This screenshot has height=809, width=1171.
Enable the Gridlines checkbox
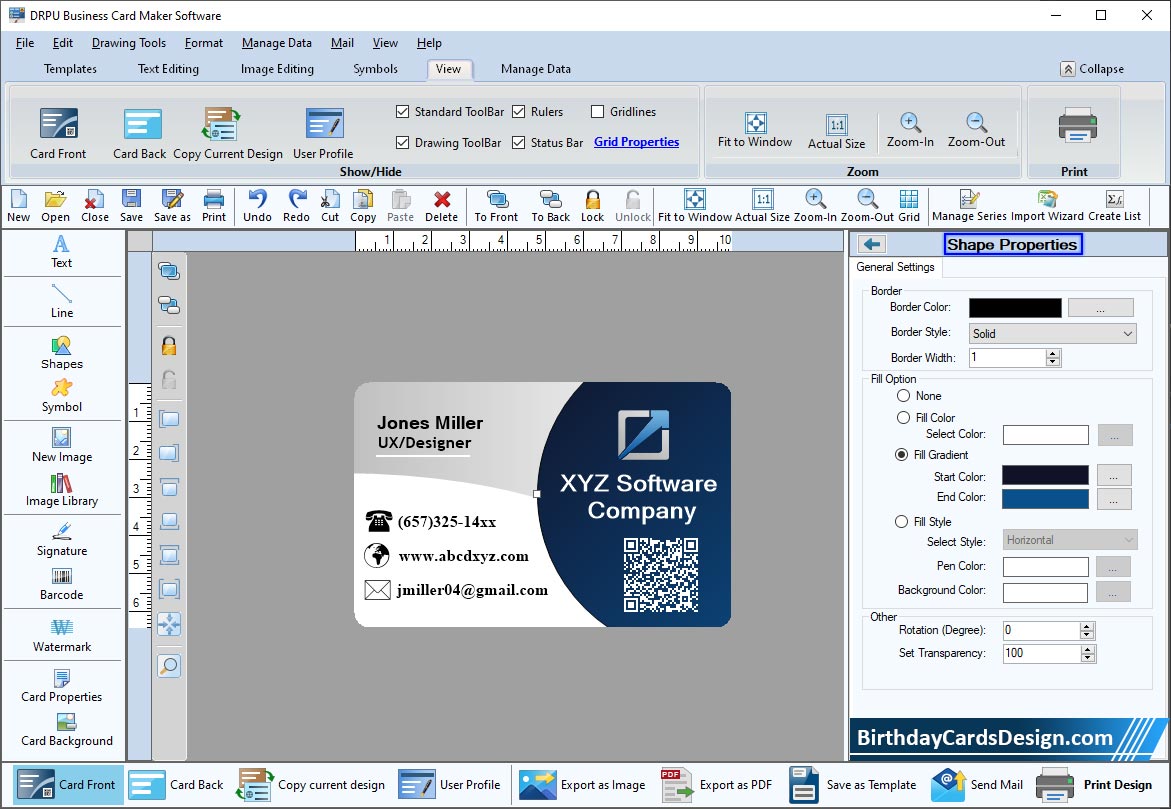pos(597,111)
